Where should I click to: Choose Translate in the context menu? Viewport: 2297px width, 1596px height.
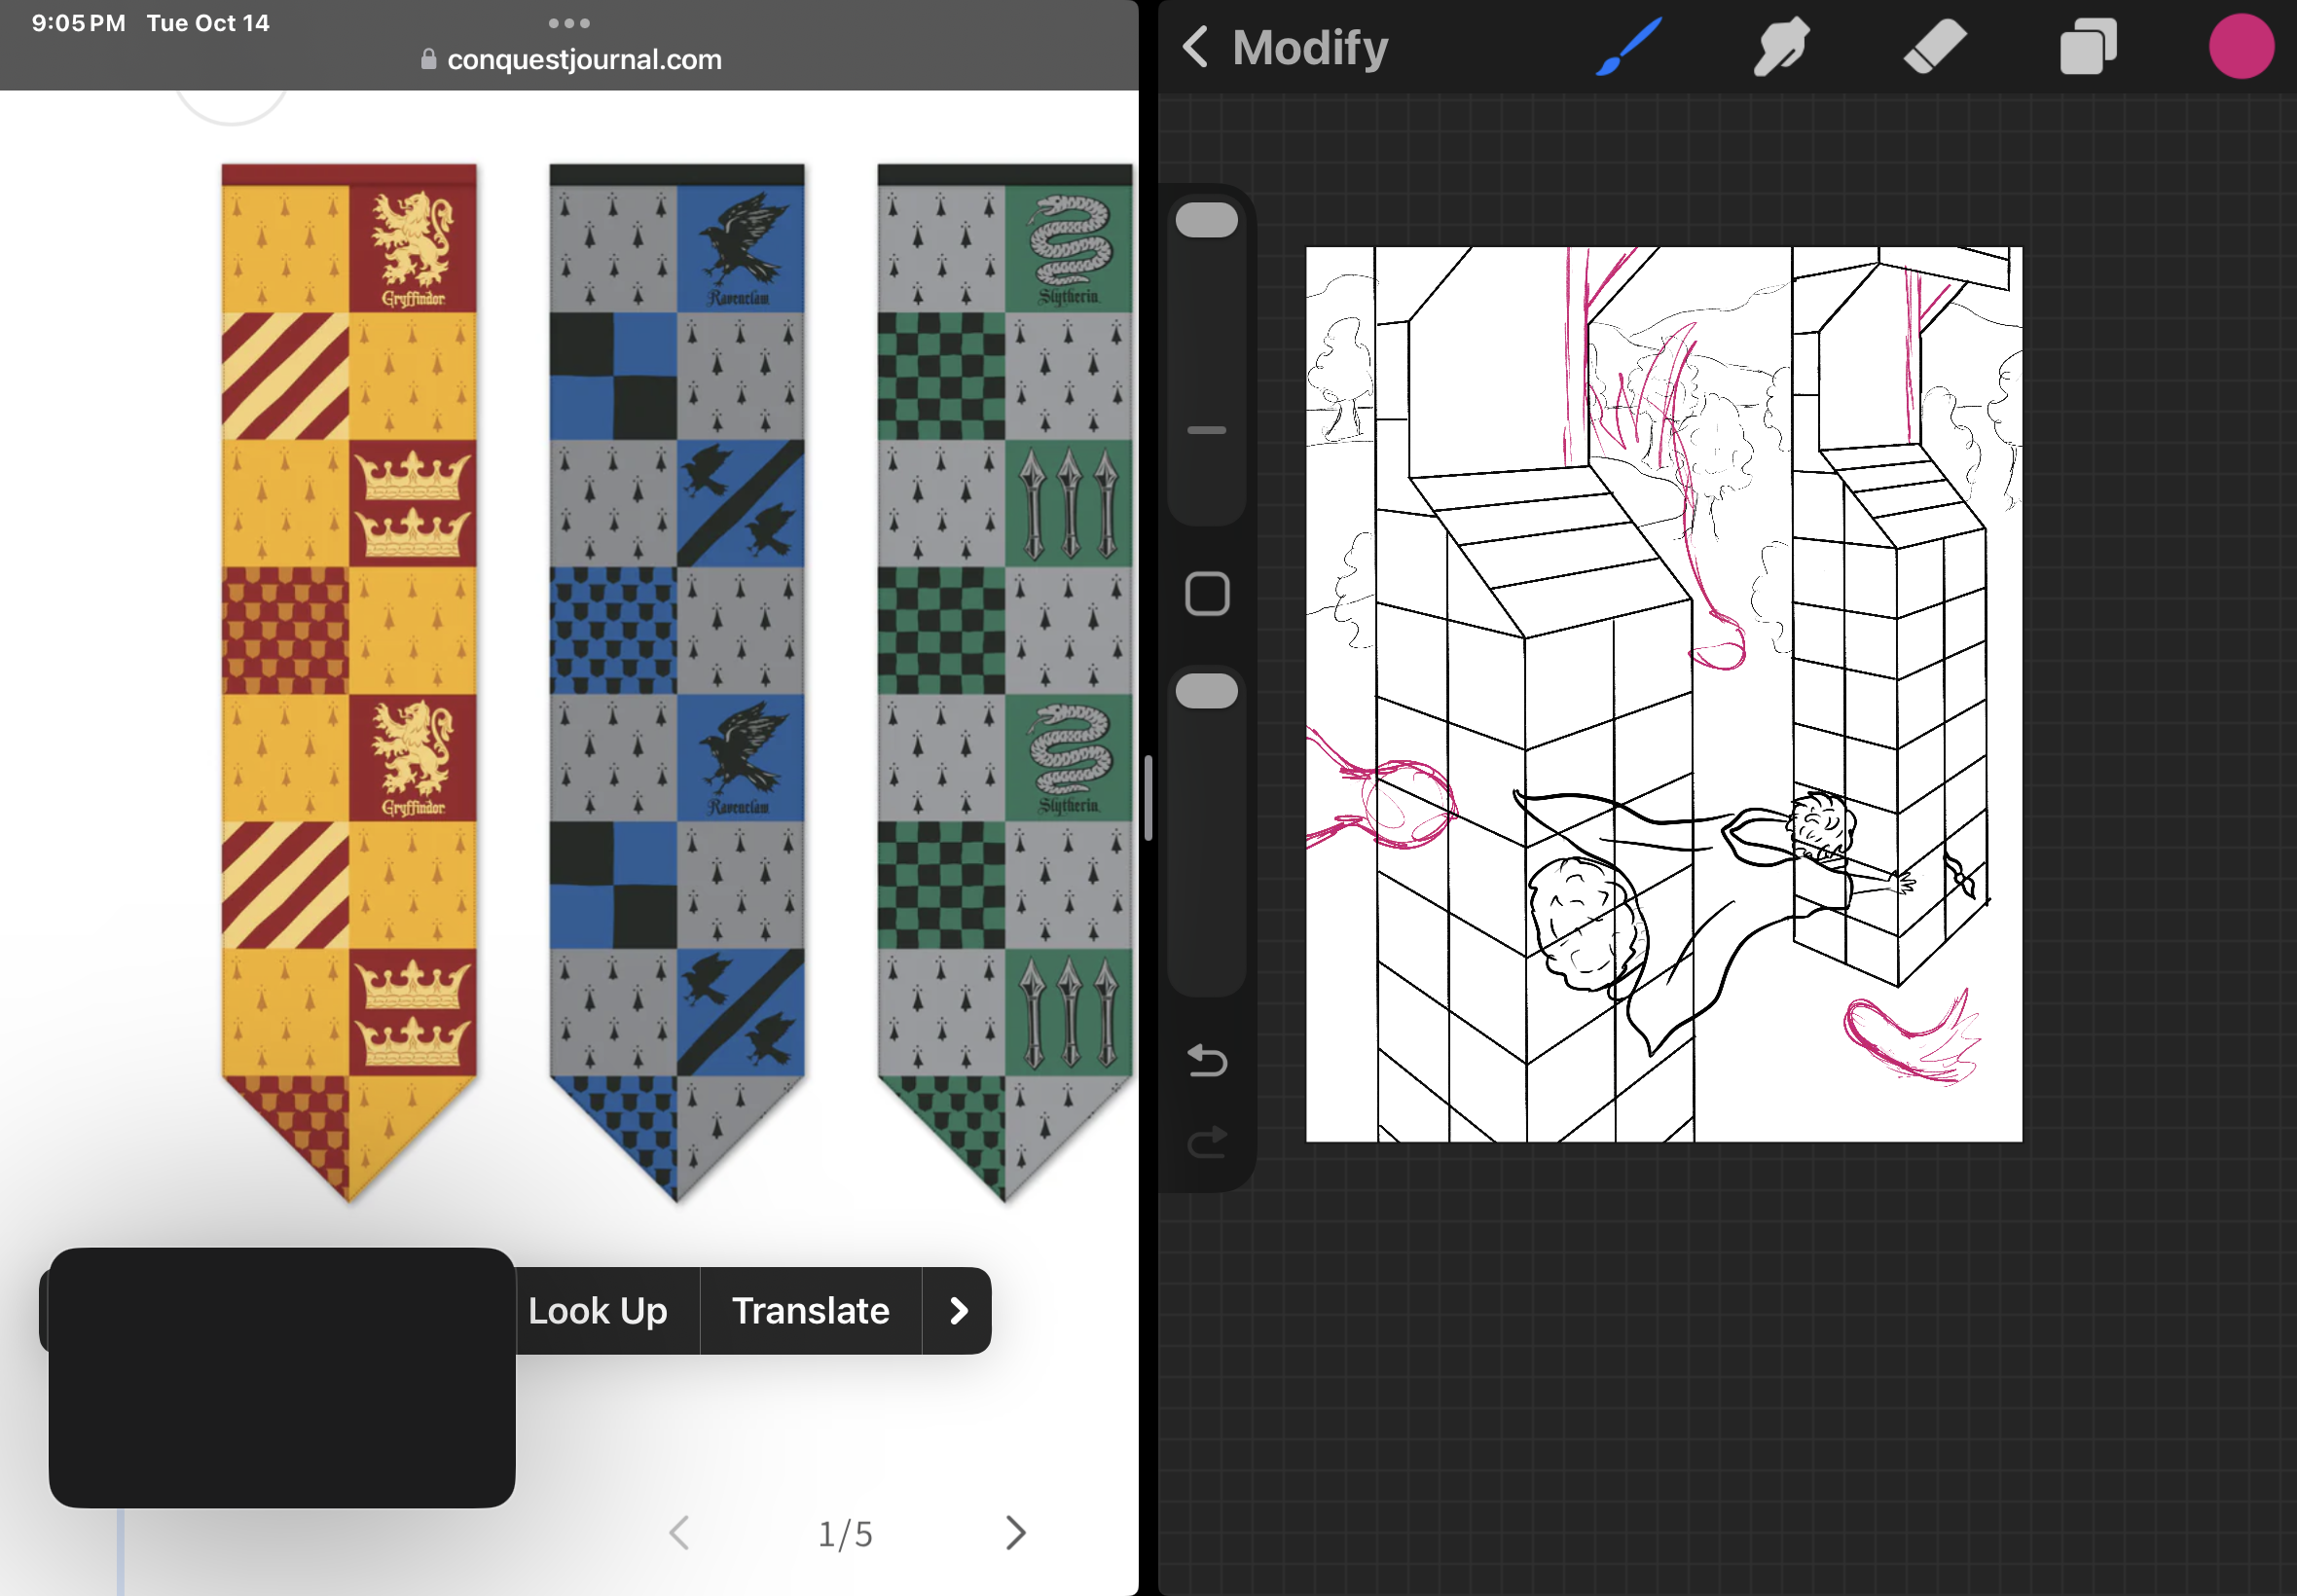[x=811, y=1311]
